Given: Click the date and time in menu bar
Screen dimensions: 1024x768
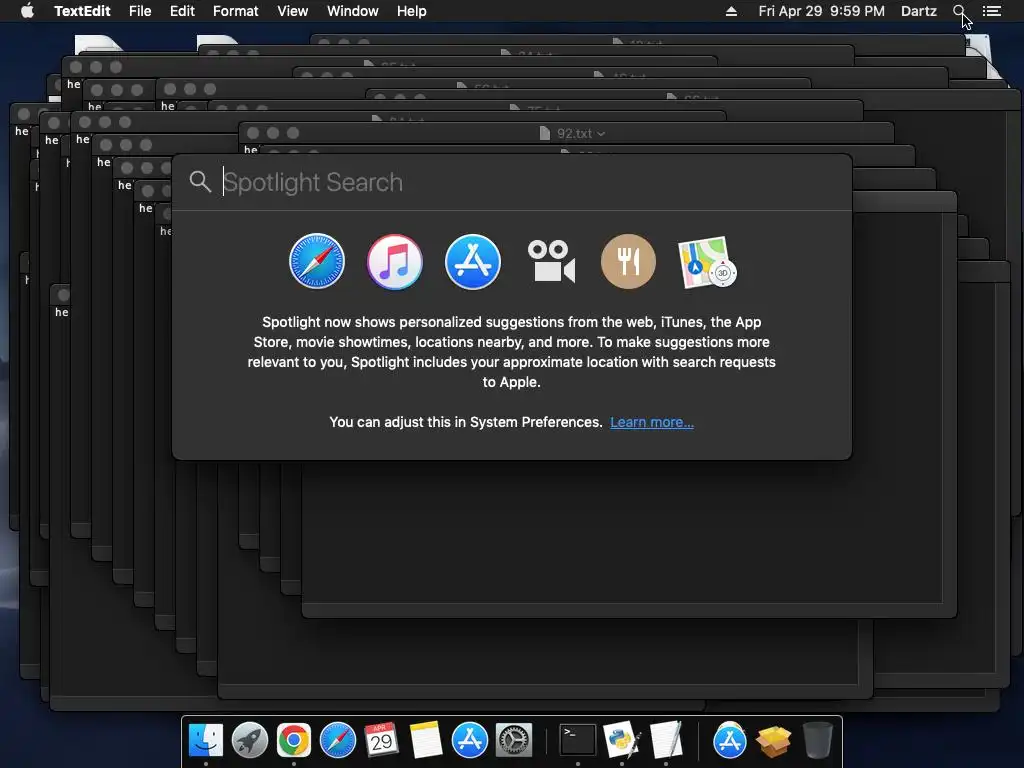Looking at the screenshot, I should coord(822,11).
